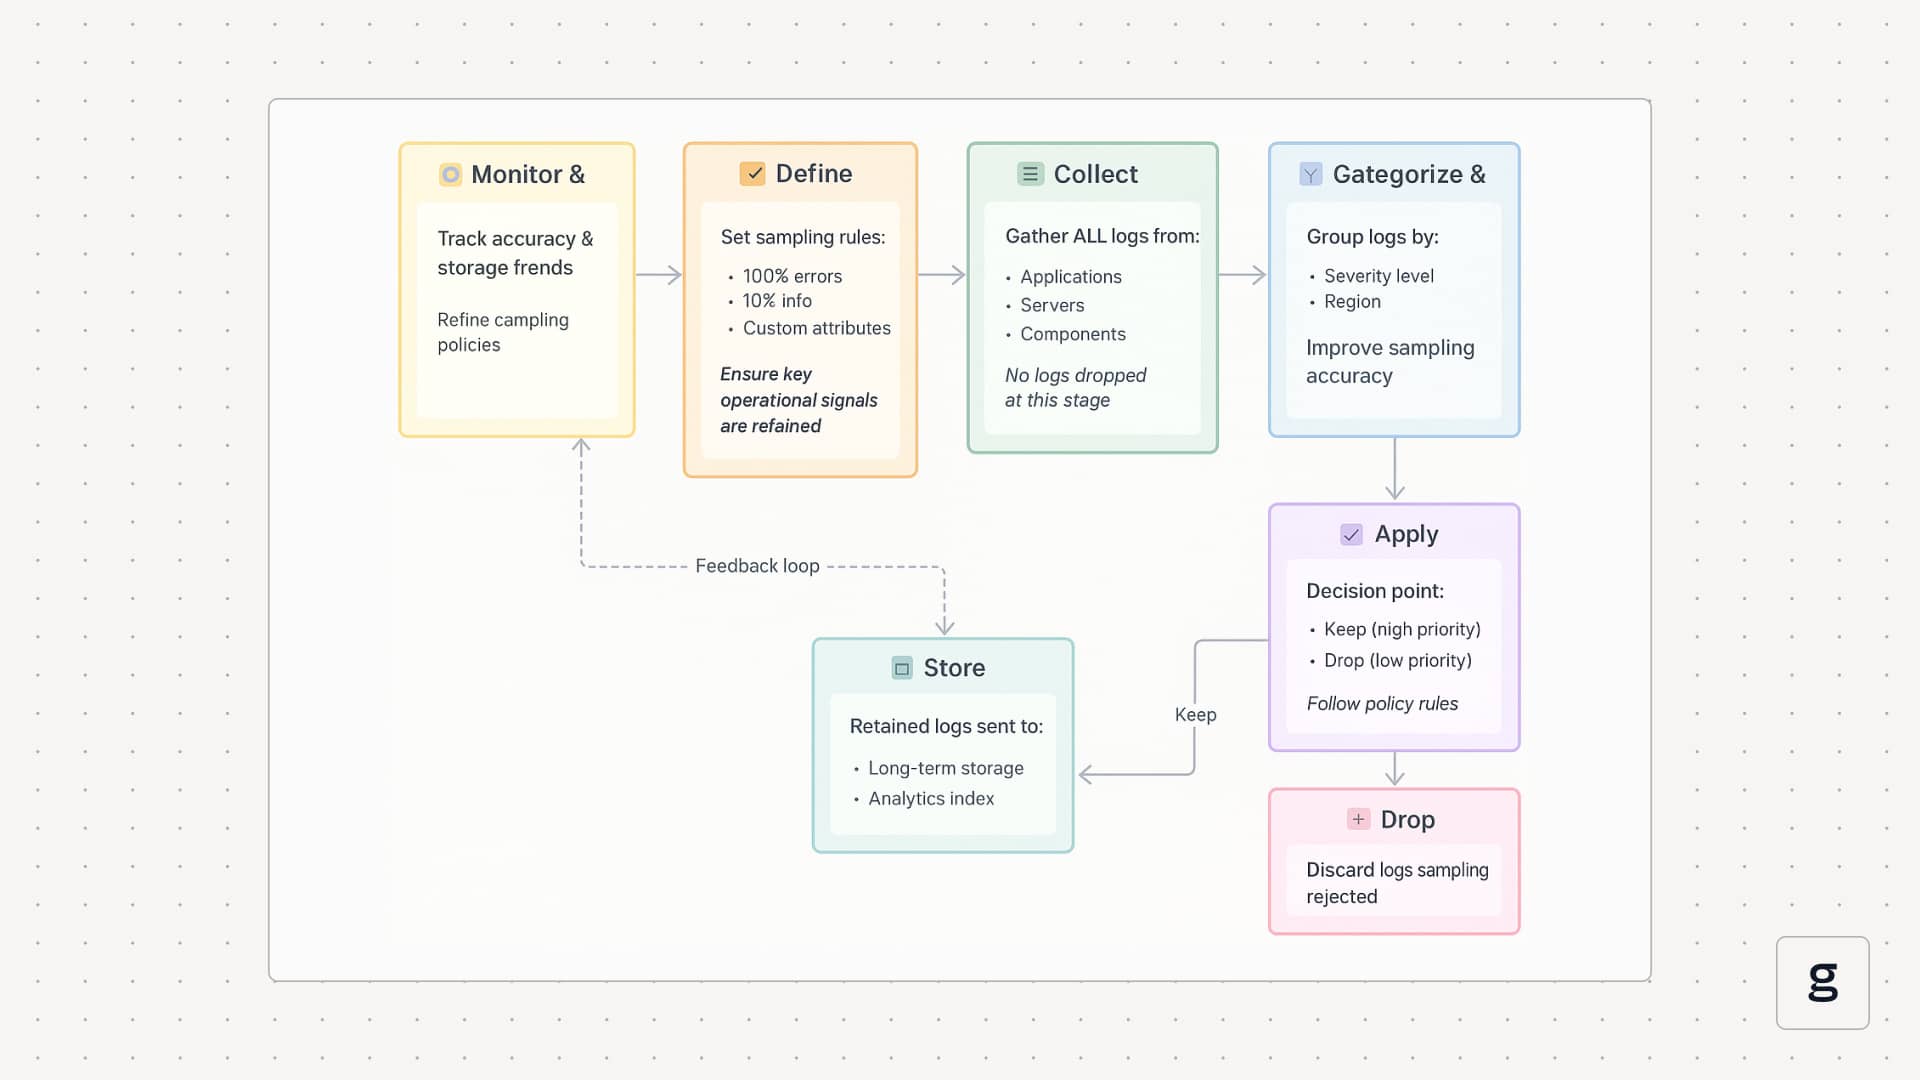The image size is (1920, 1080).
Task: Click the Apply node's purple checkmark icon
Action: tap(1351, 535)
